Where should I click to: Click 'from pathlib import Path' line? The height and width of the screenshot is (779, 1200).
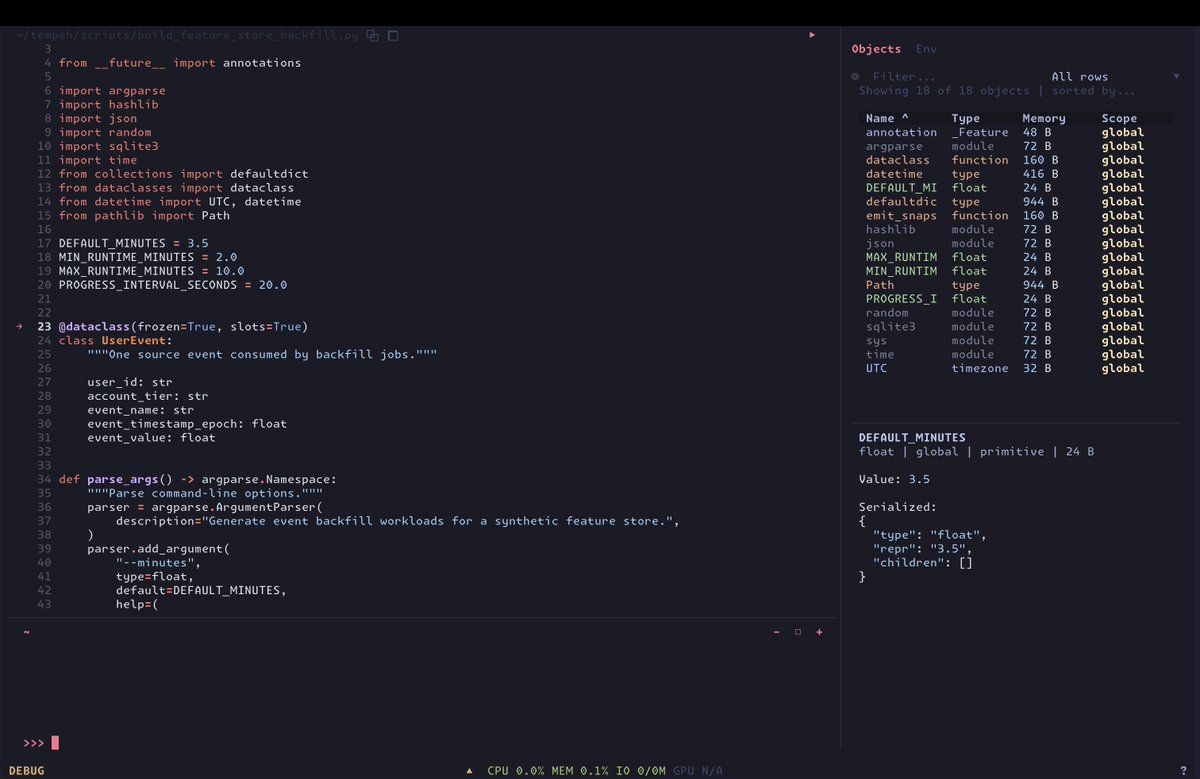144,215
